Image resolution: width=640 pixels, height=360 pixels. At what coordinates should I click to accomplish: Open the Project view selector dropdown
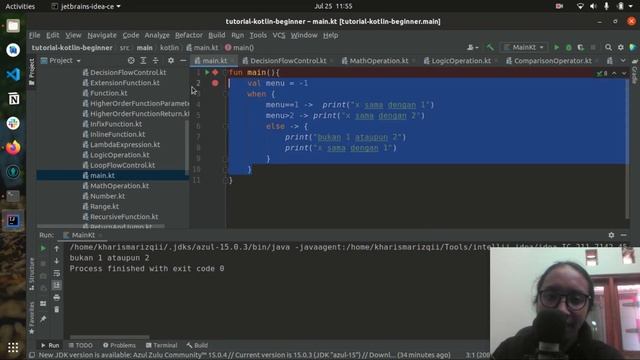tap(61, 60)
